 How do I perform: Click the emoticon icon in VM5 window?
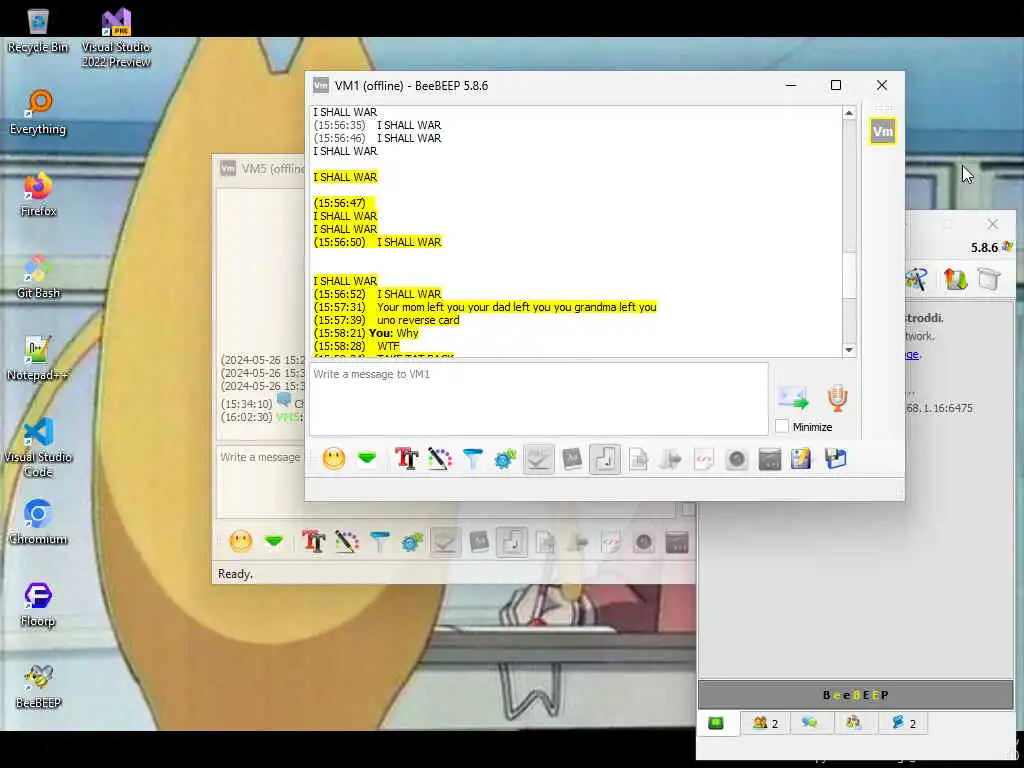(x=241, y=541)
